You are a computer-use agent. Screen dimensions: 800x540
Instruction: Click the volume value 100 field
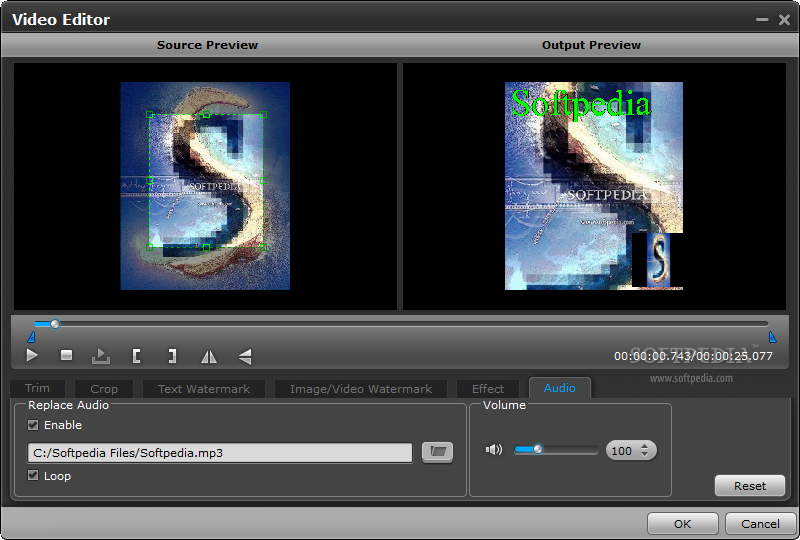pyautogui.click(x=621, y=451)
